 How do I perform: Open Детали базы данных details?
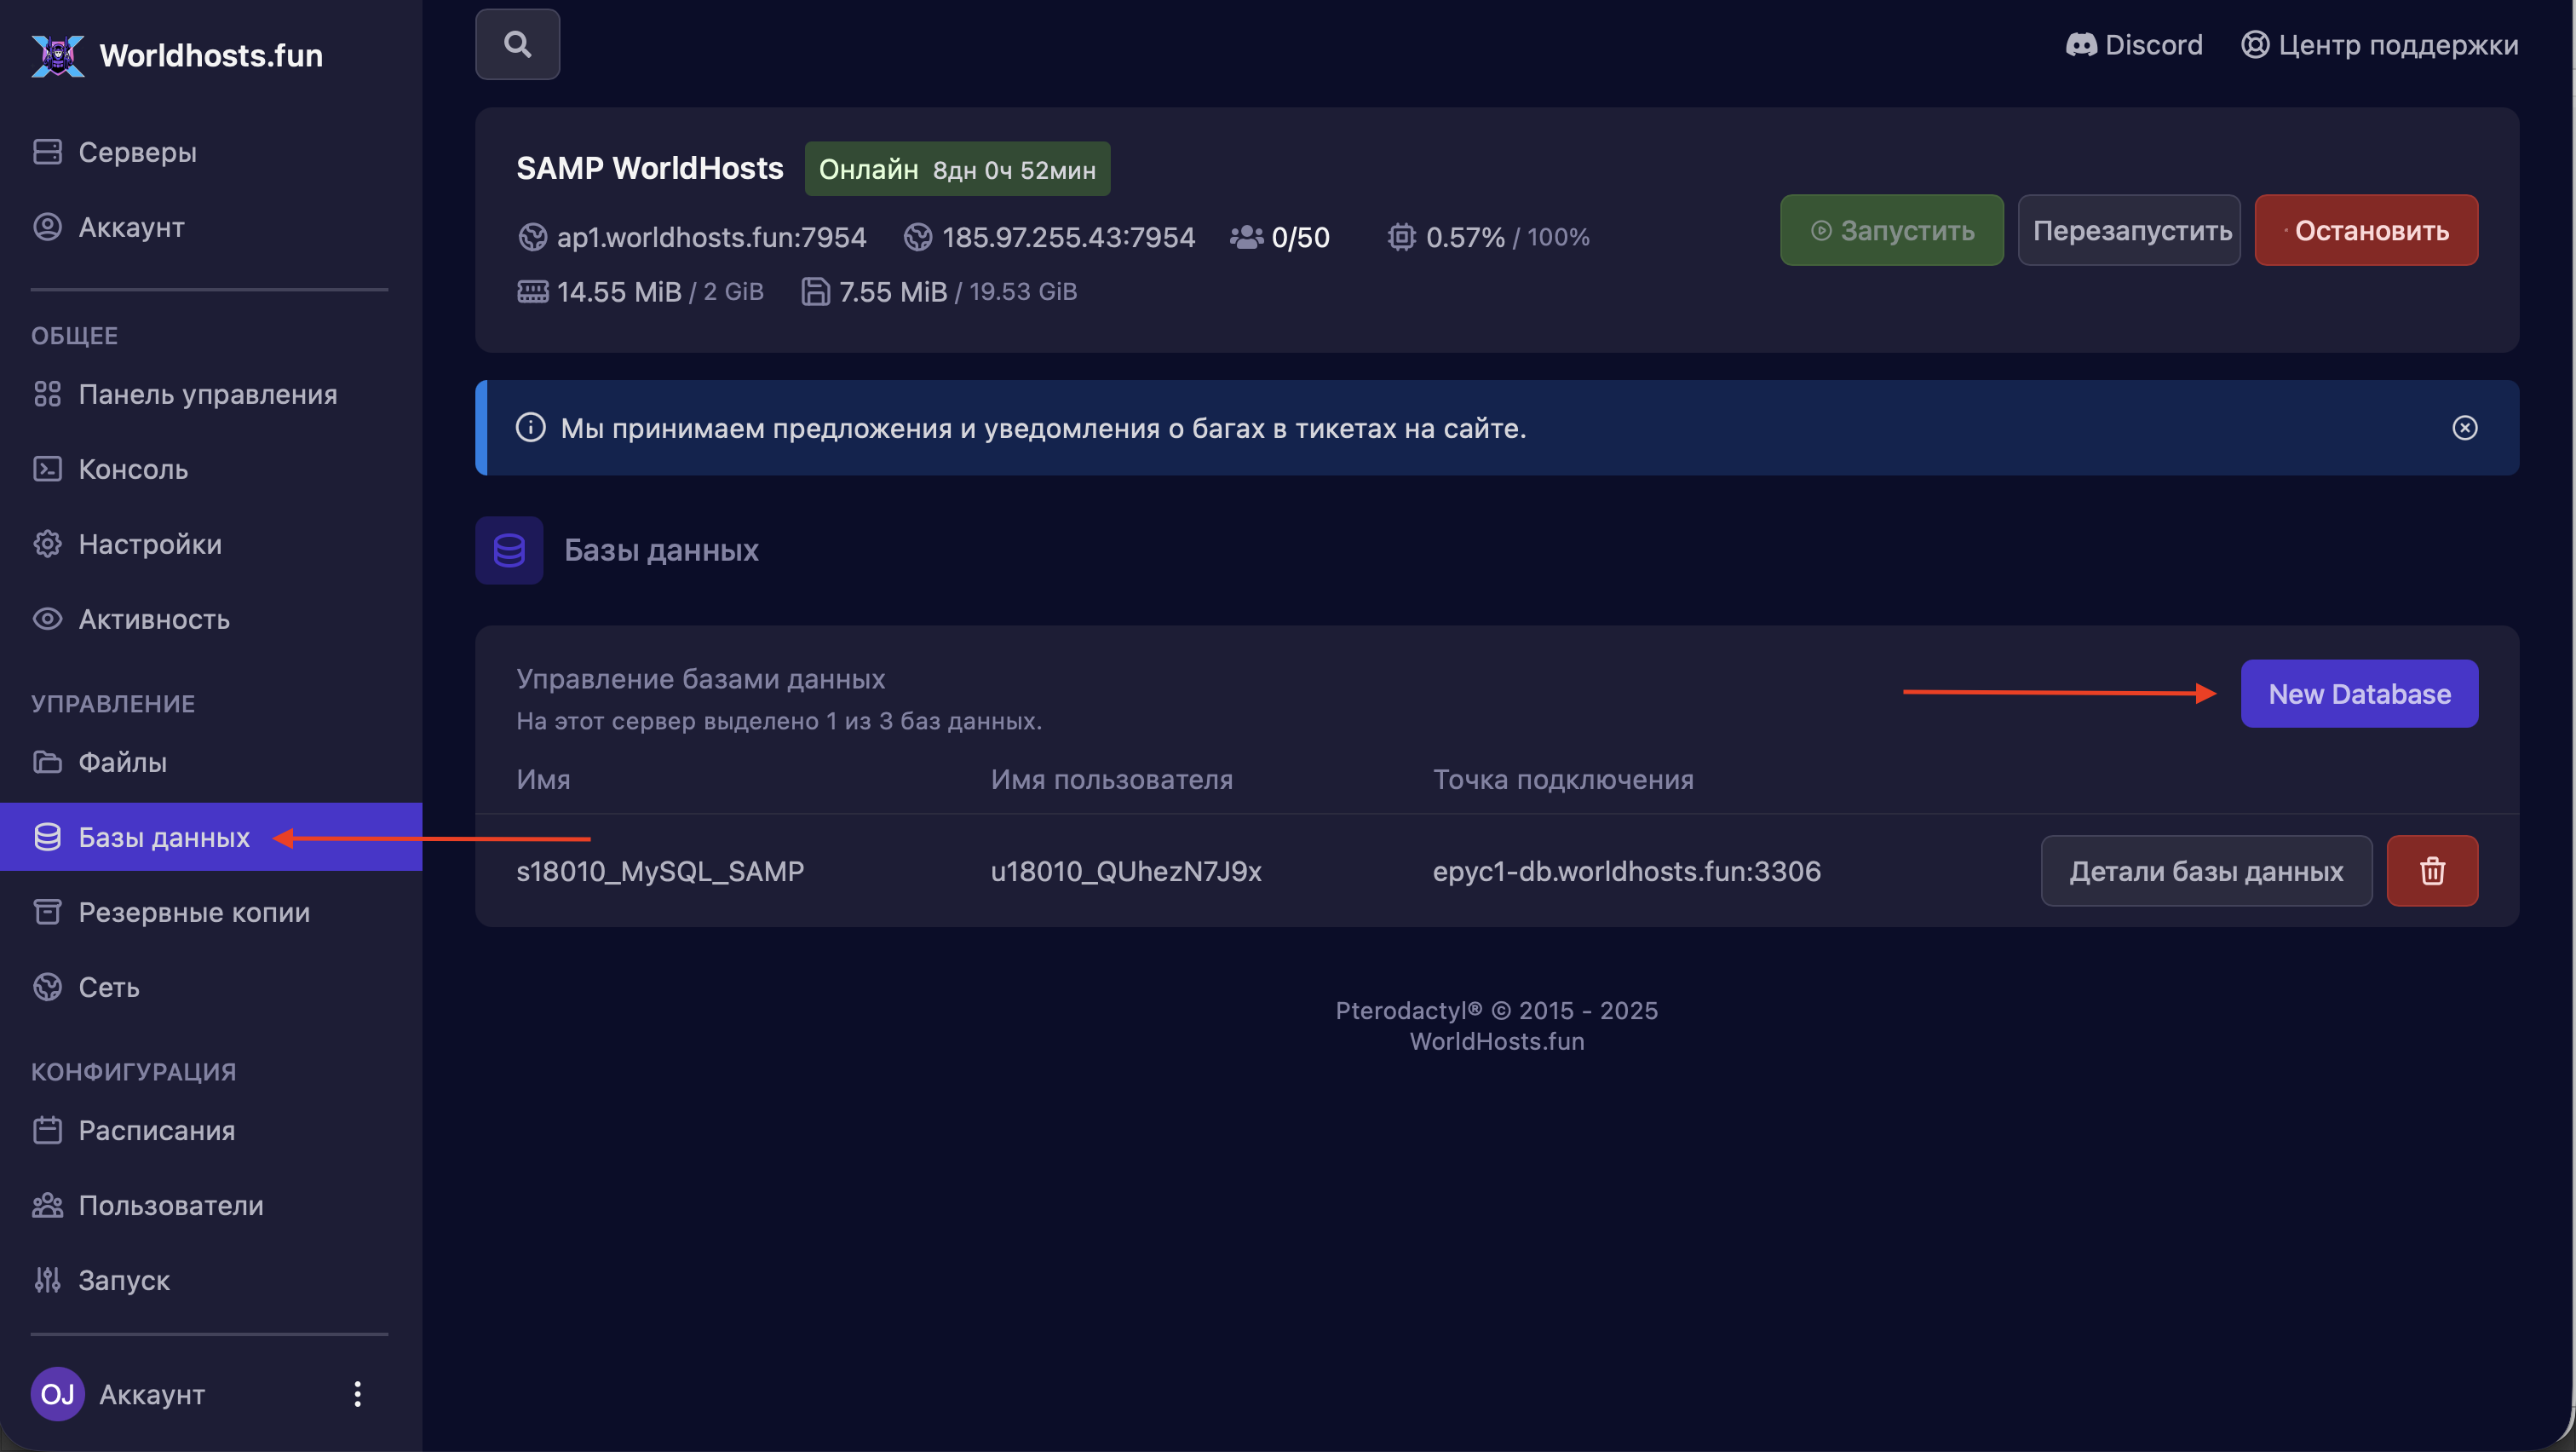(2205, 870)
